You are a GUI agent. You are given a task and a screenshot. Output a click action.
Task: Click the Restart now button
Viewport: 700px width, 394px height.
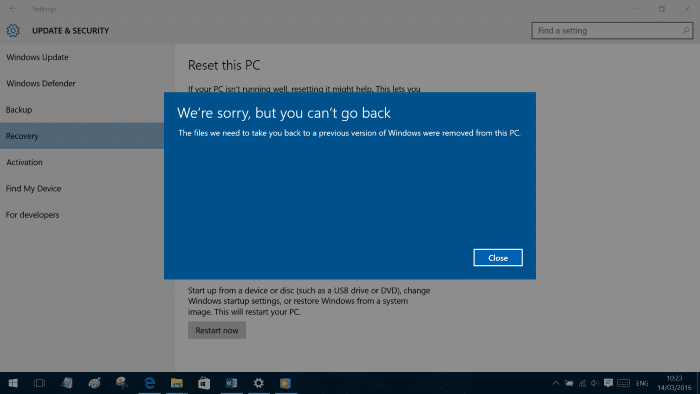coord(217,330)
